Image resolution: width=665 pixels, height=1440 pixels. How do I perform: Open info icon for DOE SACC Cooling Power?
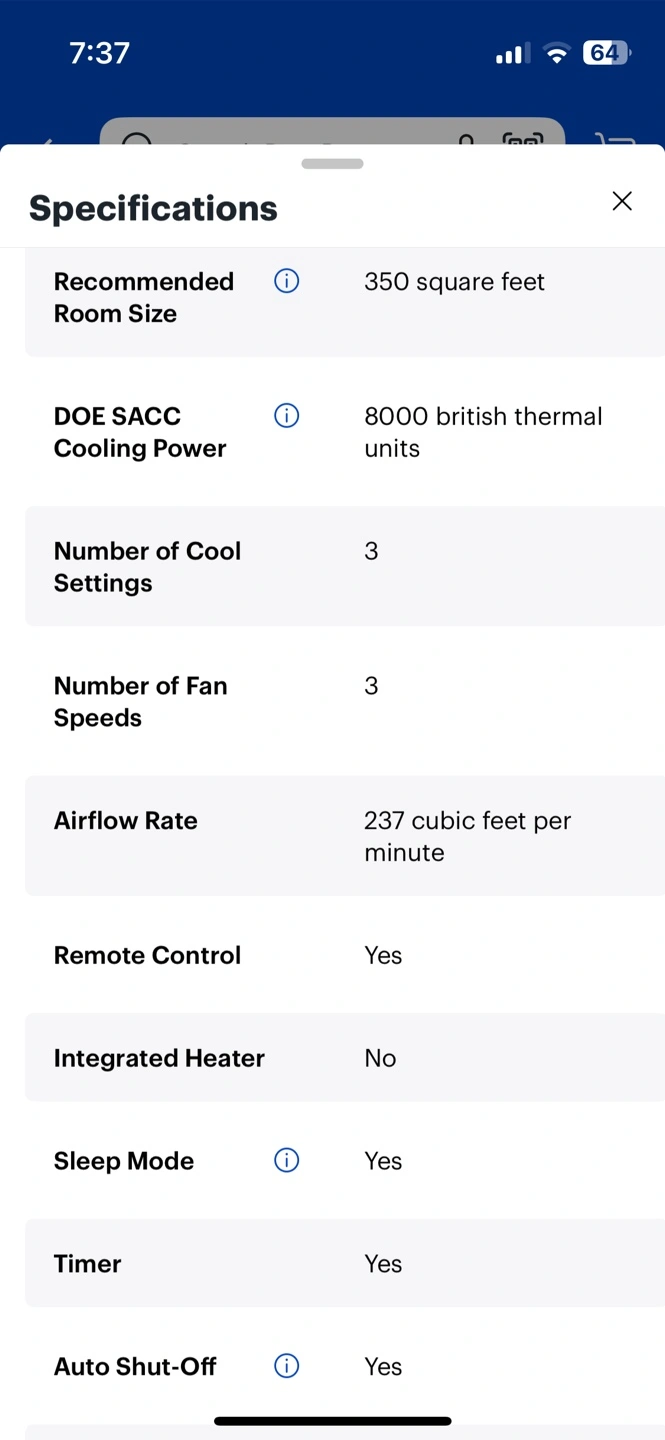pos(287,416)
